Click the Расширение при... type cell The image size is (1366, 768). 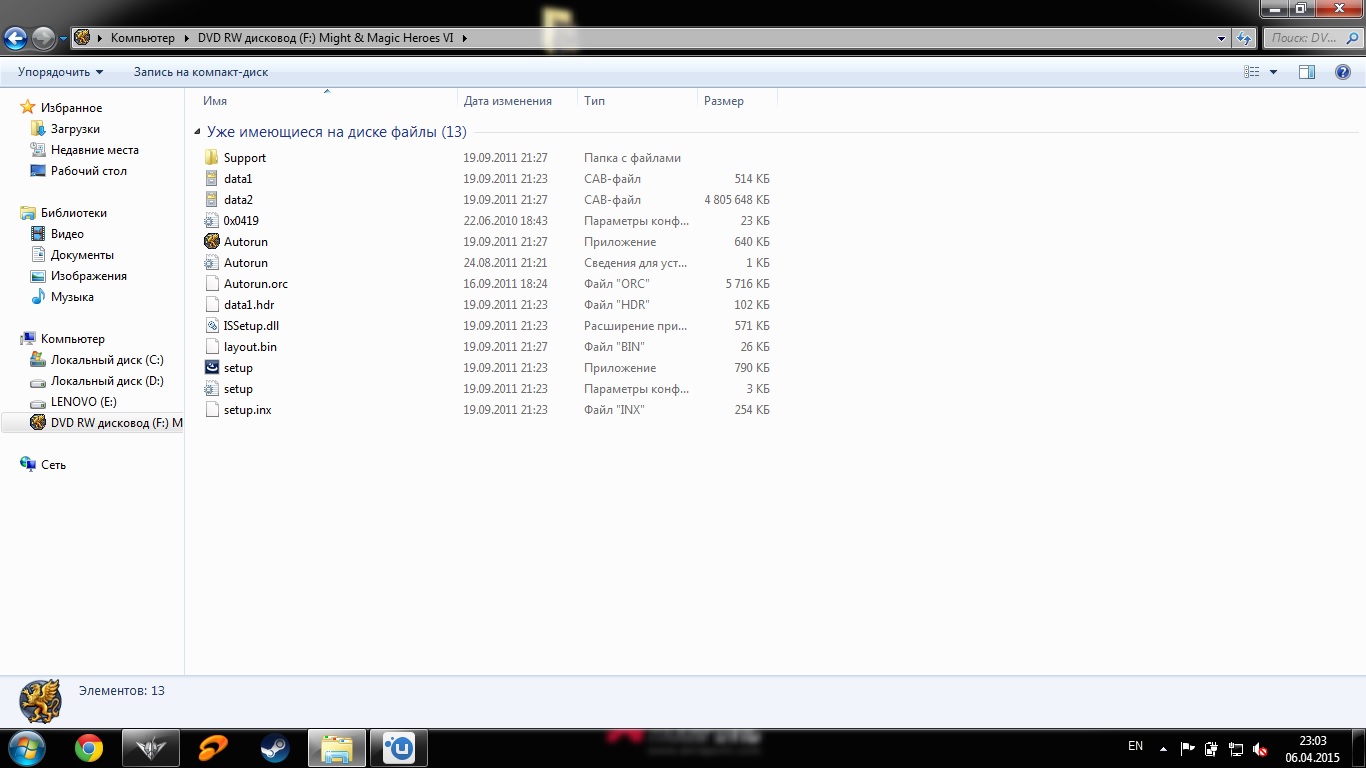[x=635, y=326]
